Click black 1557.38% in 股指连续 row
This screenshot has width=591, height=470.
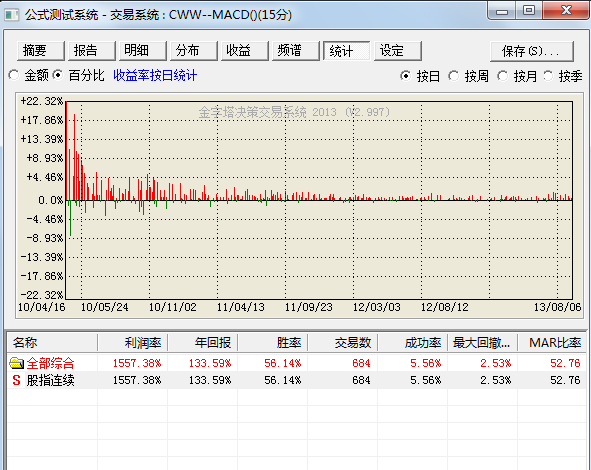coord(137,380)
